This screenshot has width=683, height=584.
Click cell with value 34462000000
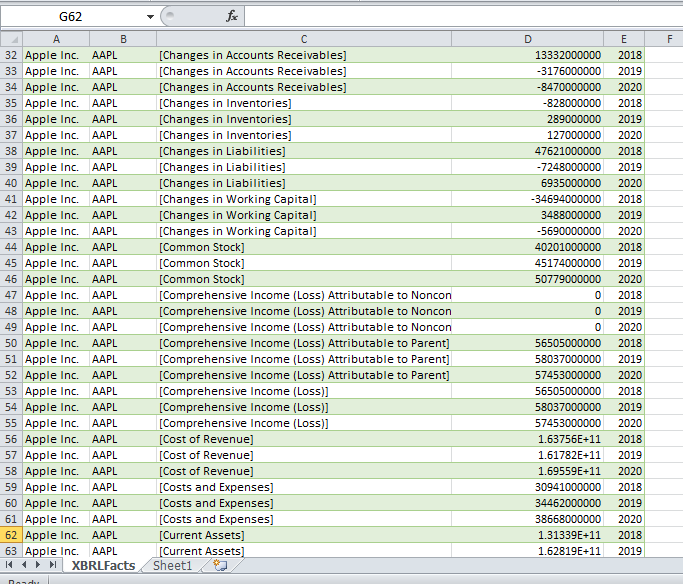527,503
